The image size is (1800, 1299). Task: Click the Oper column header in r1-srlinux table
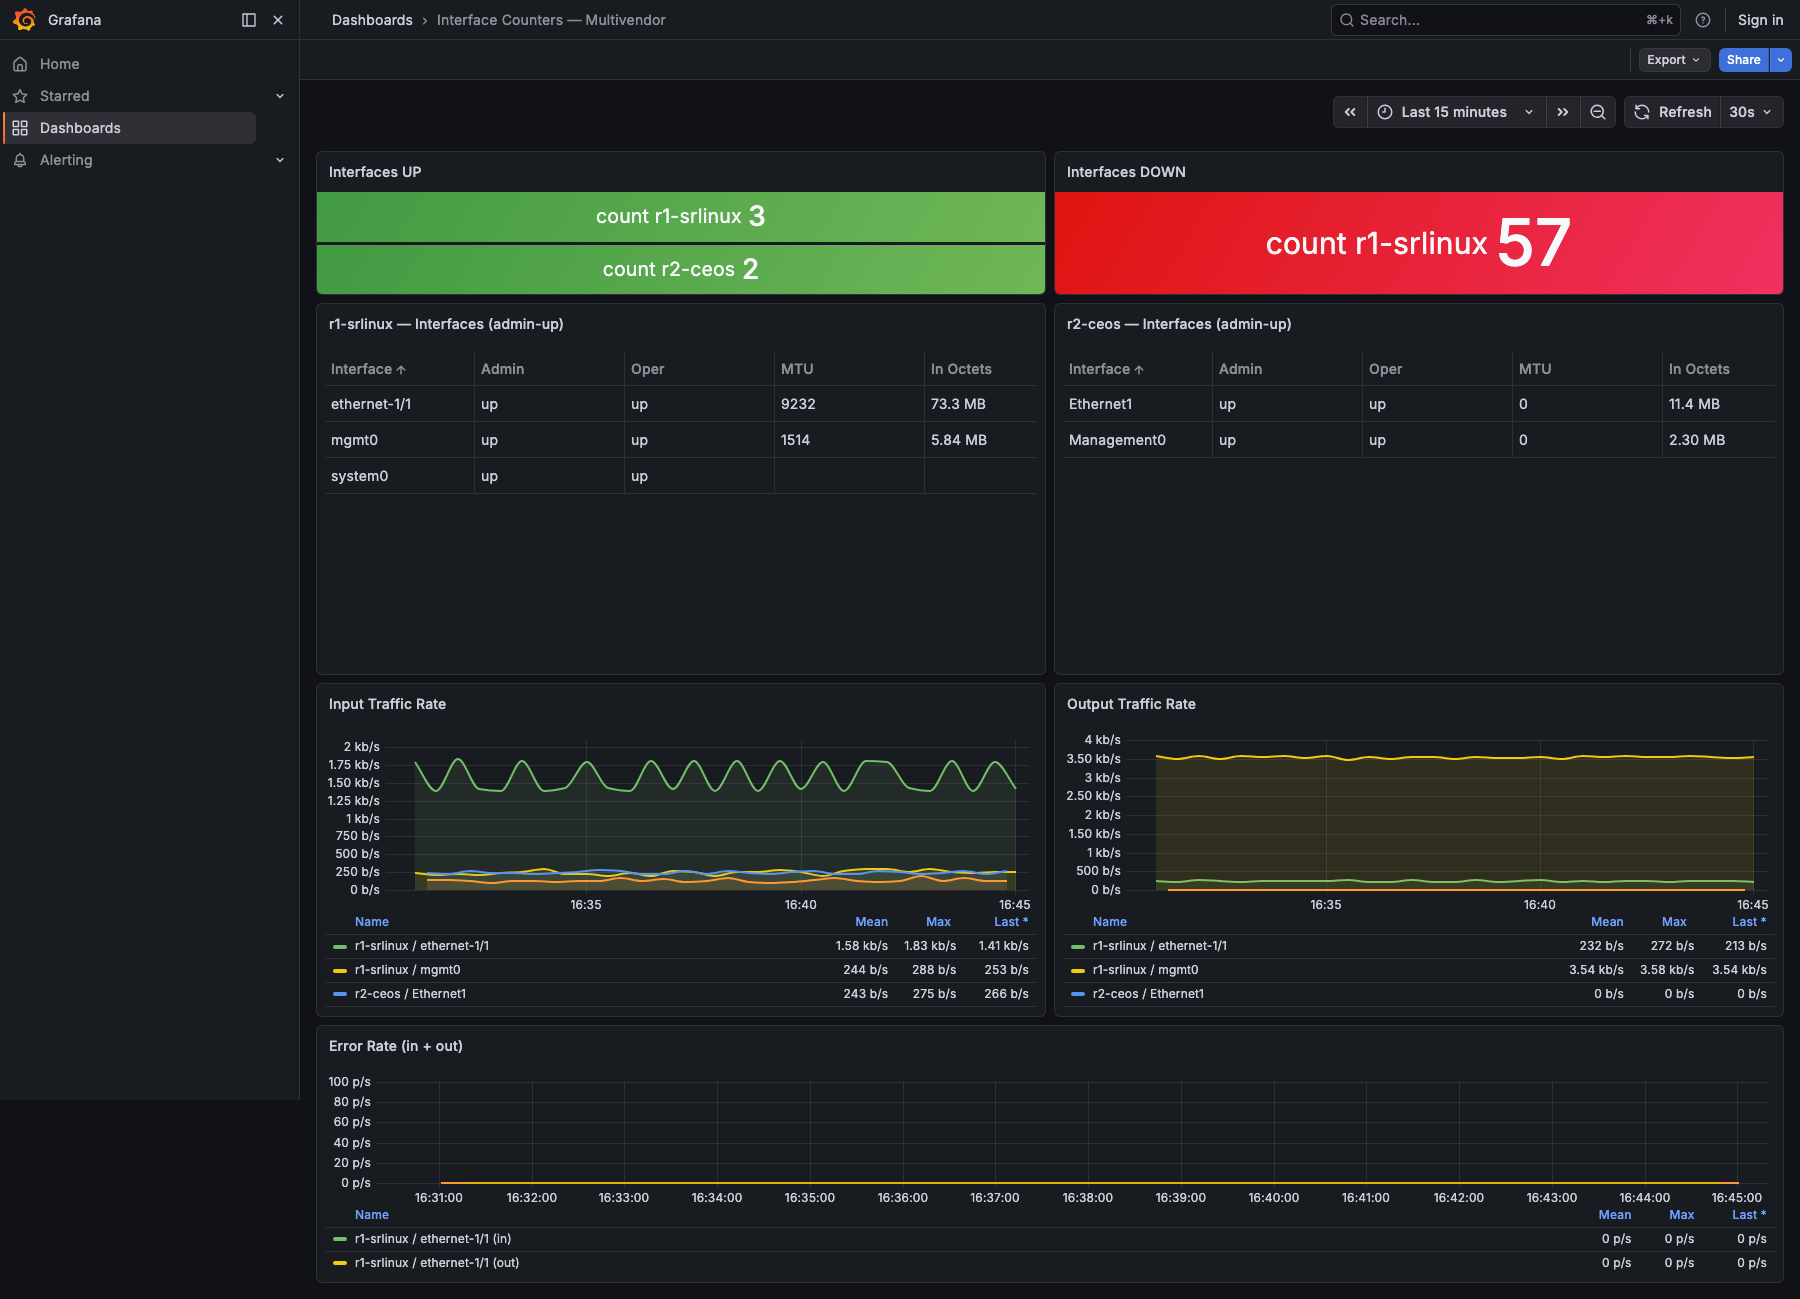(x=647, y=369)
